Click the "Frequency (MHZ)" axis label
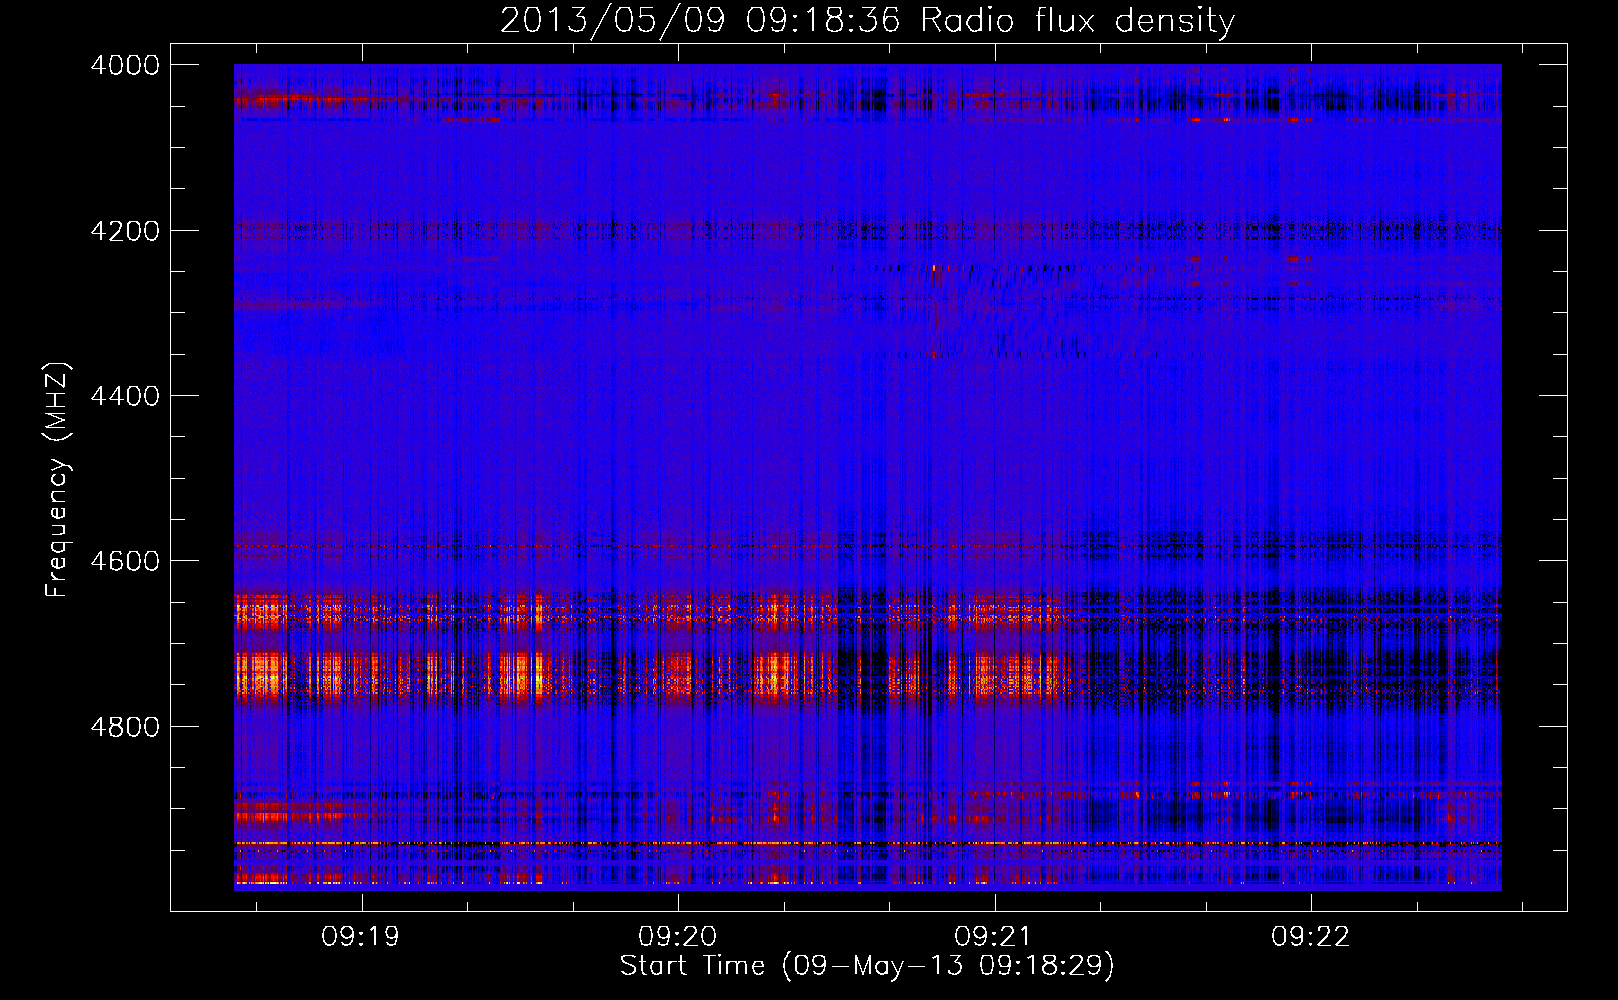This screenshot has height=1000, width=1618. coord(57,479)
